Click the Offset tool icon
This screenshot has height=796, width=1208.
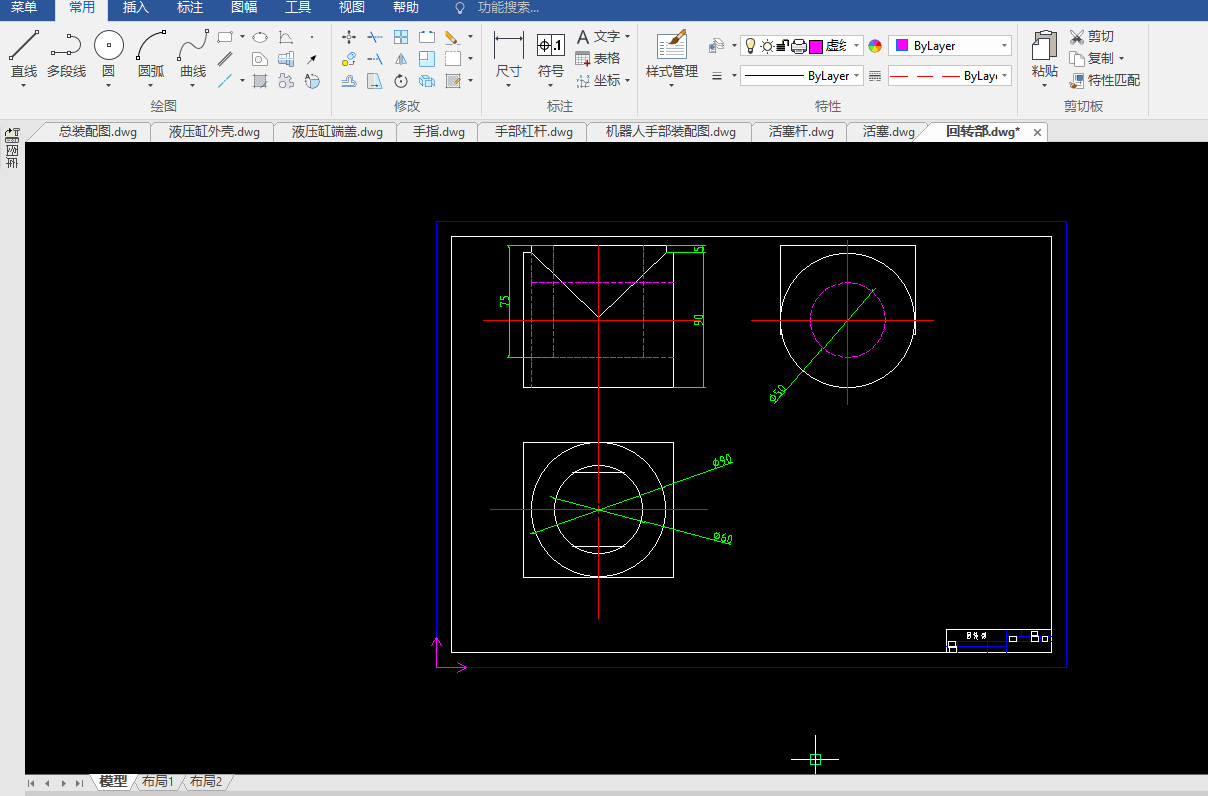349,81
